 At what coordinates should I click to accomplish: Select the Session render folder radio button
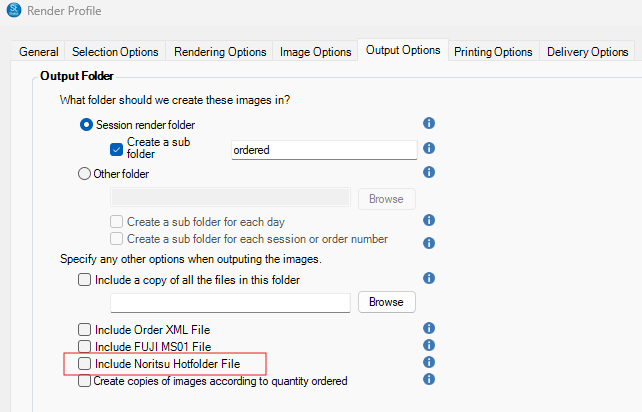pos(86,125)
